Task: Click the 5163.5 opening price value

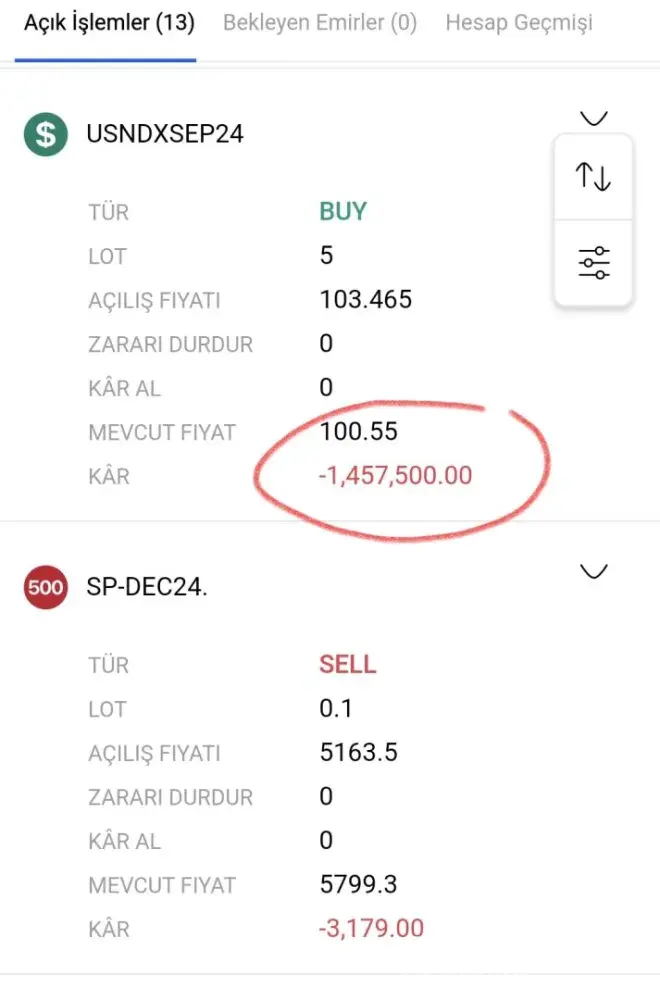Action: point(358,753)
